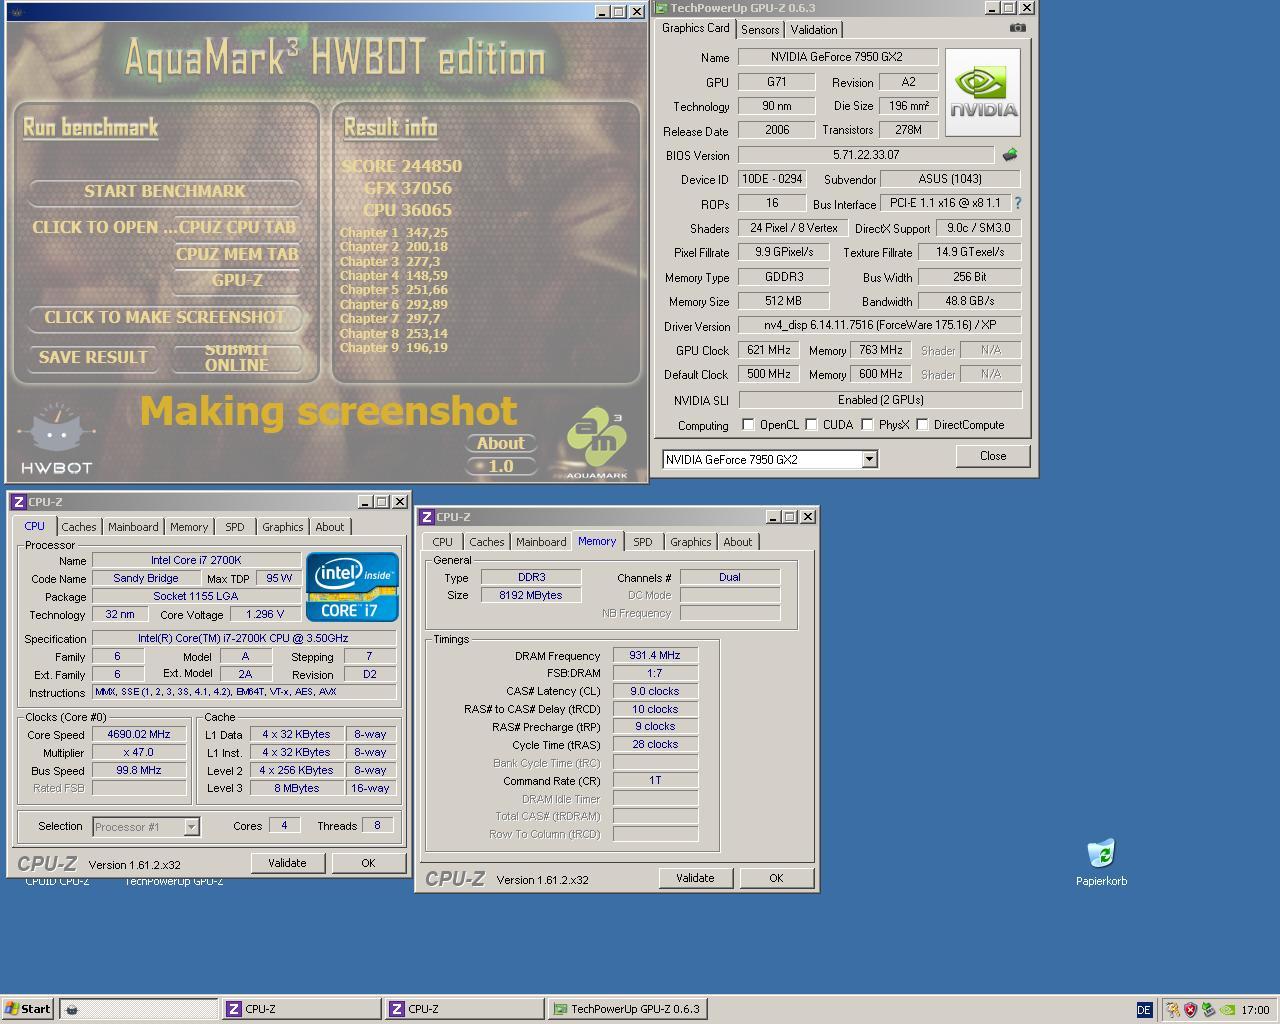Viewport: 1280px width, 1024px height.
Task: Switch to the CPU tab in the CPU-Z Memory window
Action: point(442,542)
